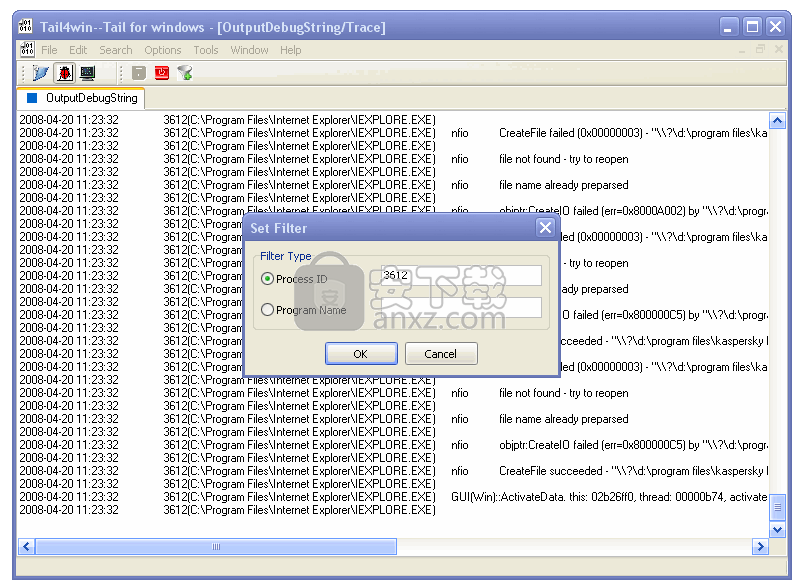Viewport: 805px width, 585px height.
Task: Cancel the Set Filter dialog
Action: 441,354
